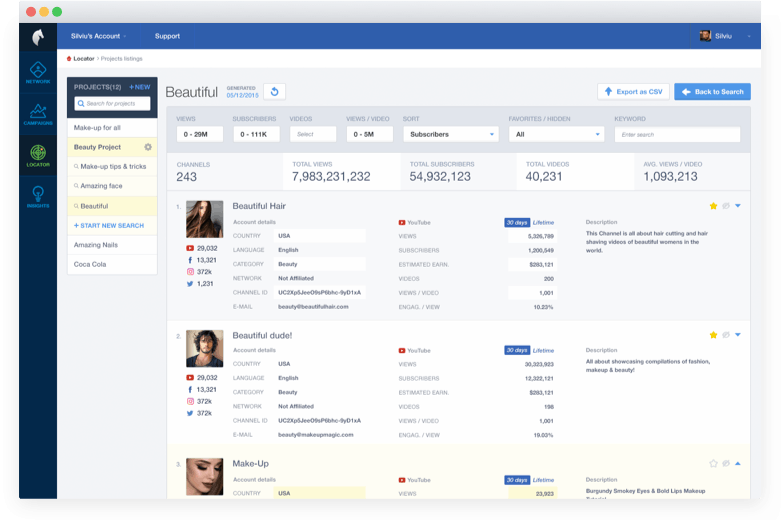This screenshot has height=523, width=781.
Task: Click YouTube icon count for Beautiful dude!
Action: [x=202, y=378]
